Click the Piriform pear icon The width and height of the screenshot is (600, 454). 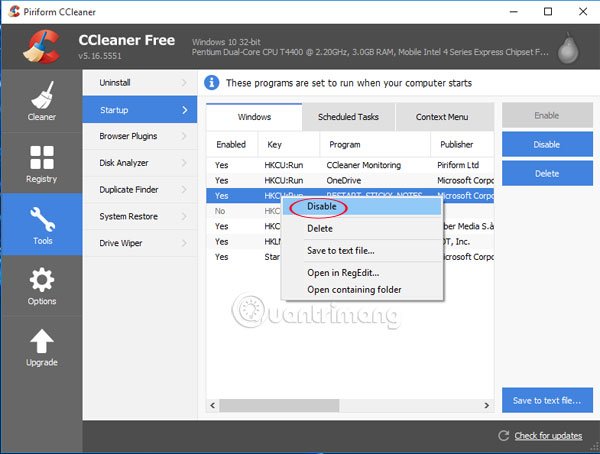click(x=568, y=48)
